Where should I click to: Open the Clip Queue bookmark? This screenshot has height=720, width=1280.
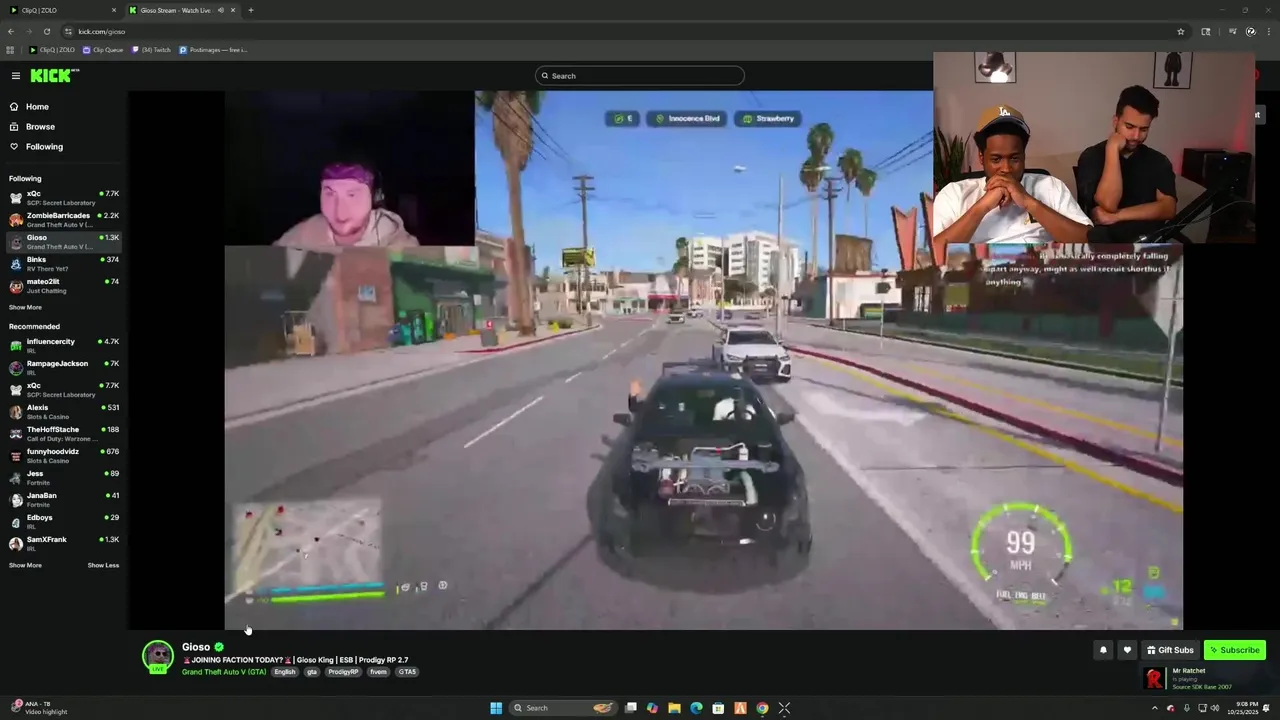103,50
